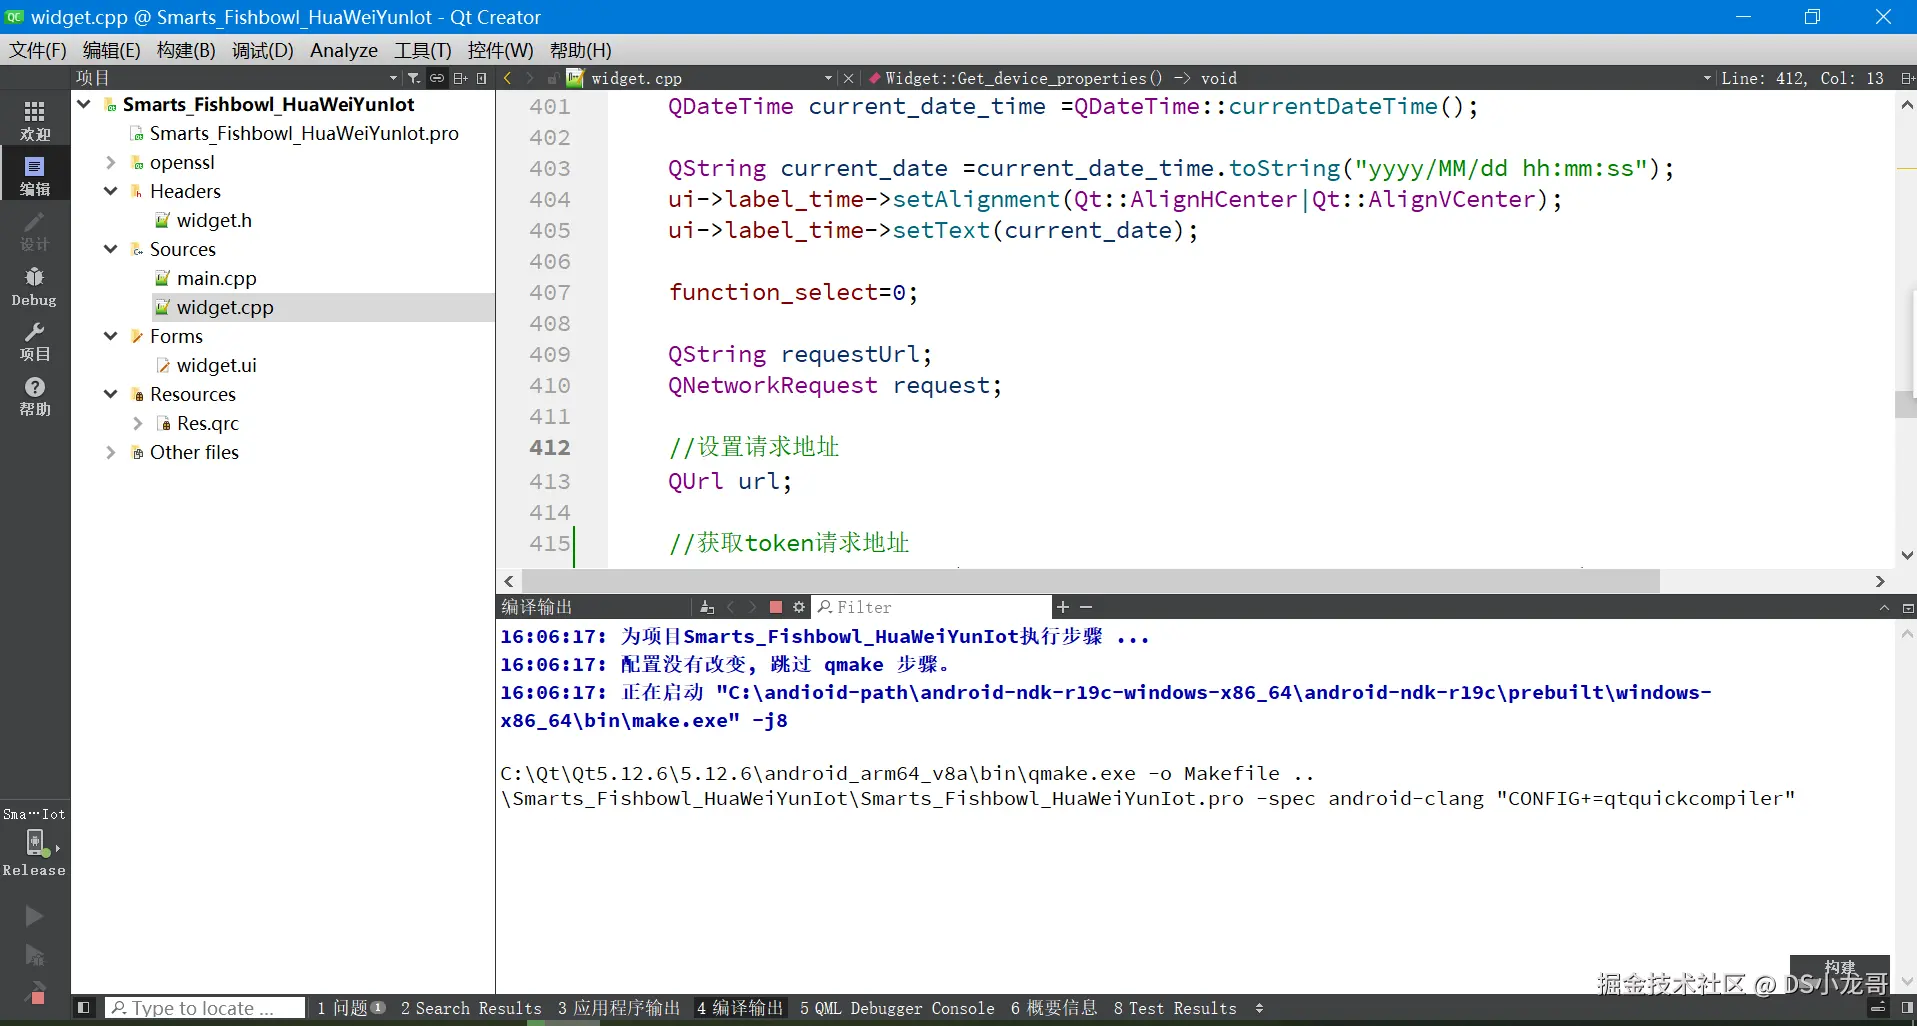The image size is (1917, 1026).
Task: Open the Debug mode in the sidebar
Action: pos(35,286)
